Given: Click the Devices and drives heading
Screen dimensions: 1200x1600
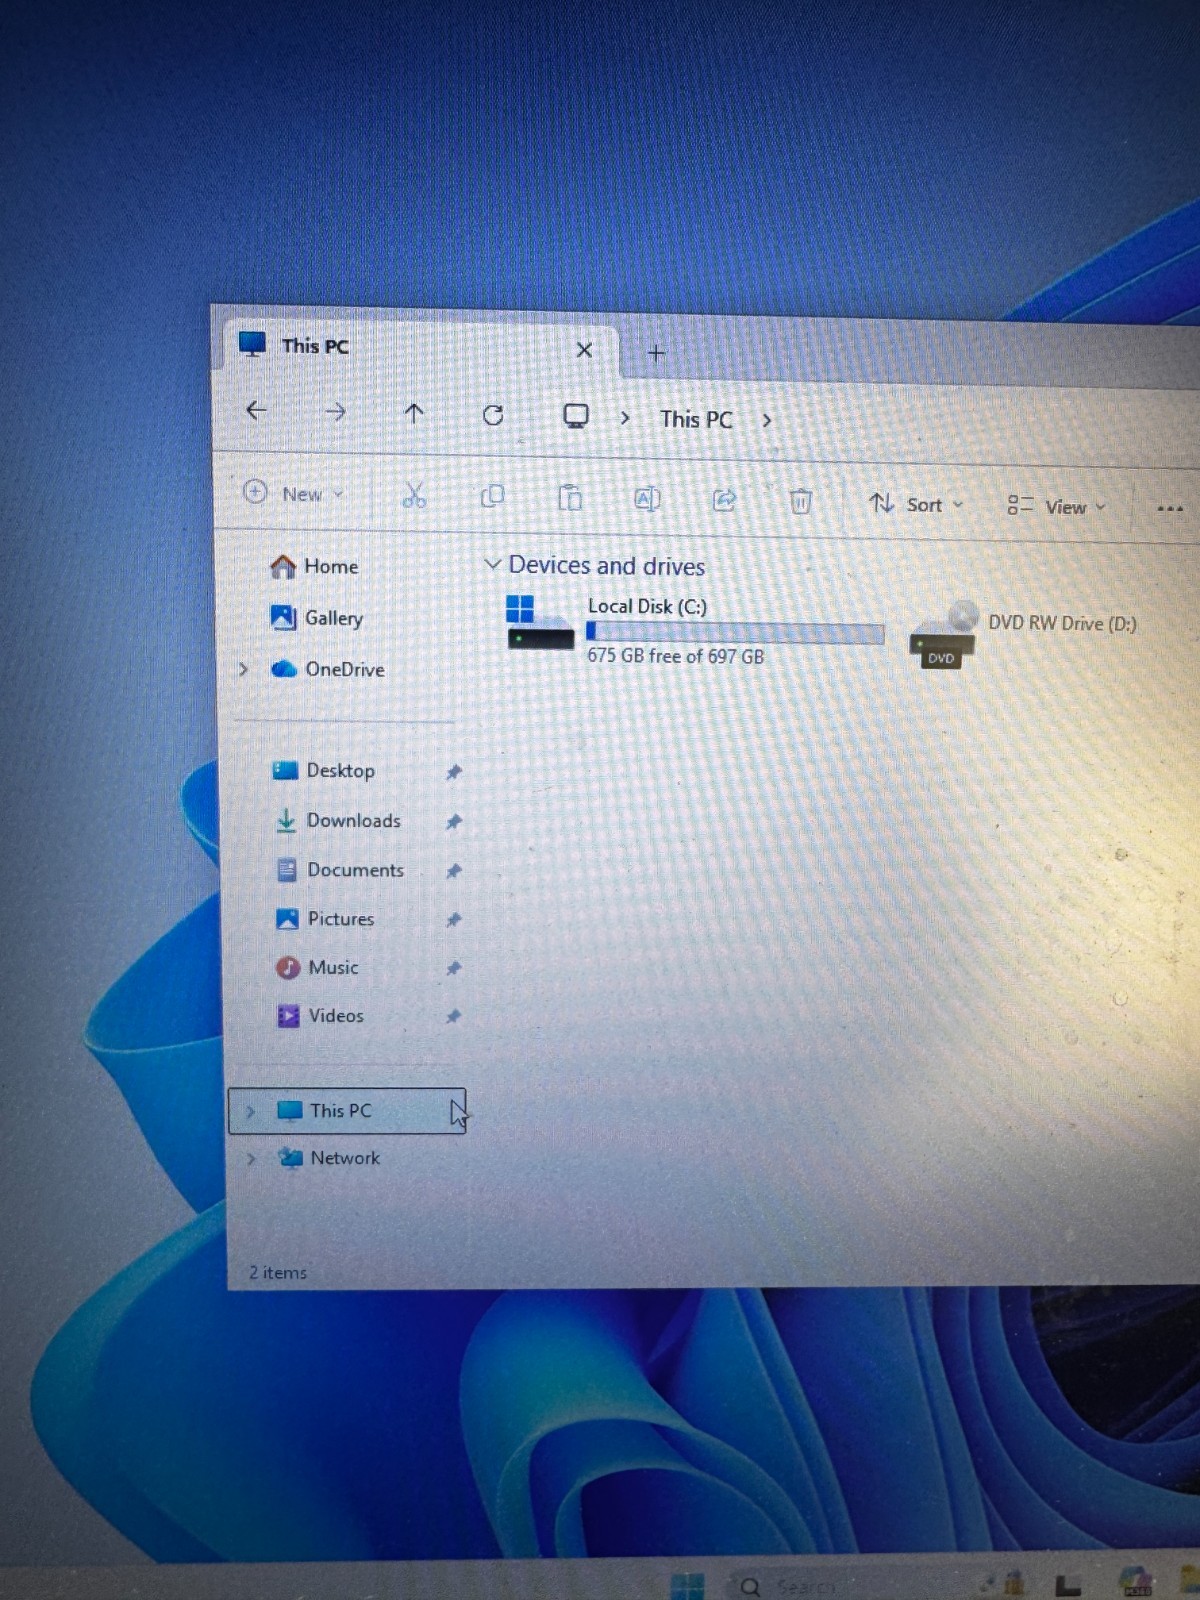Looking at the screenshot, I should click(606, 565).
